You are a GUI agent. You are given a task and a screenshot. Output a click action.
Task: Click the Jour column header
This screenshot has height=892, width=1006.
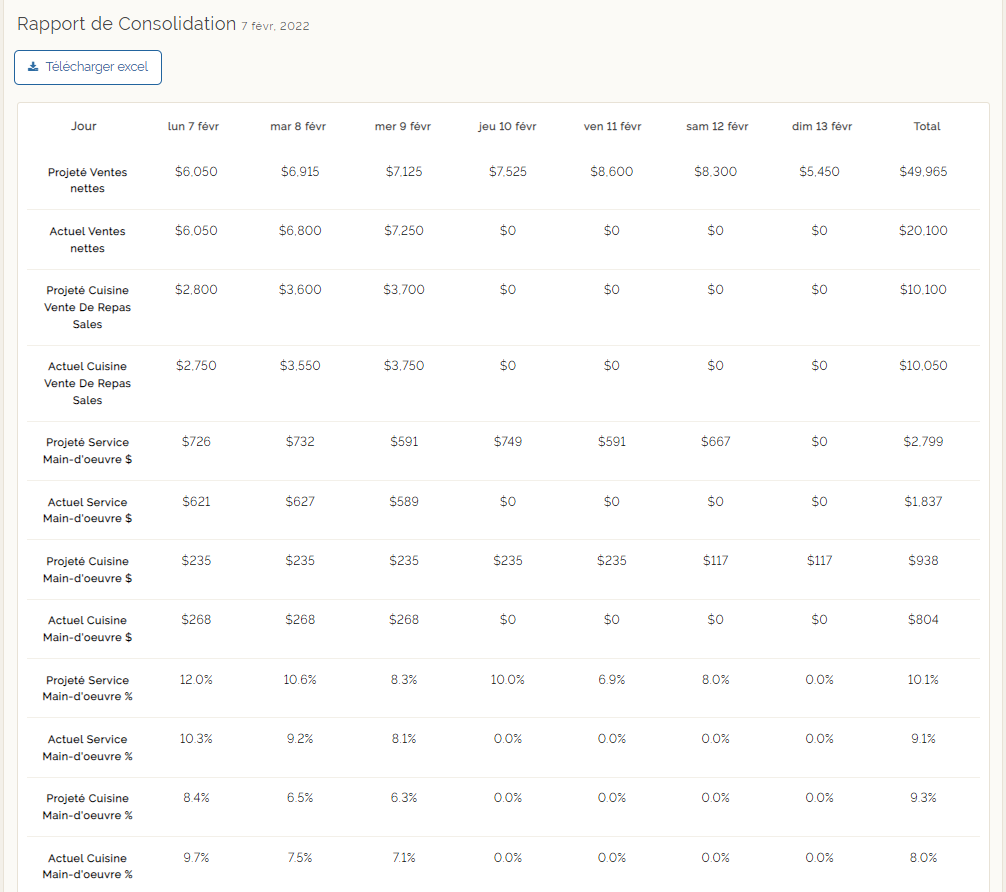pos(84,126)
